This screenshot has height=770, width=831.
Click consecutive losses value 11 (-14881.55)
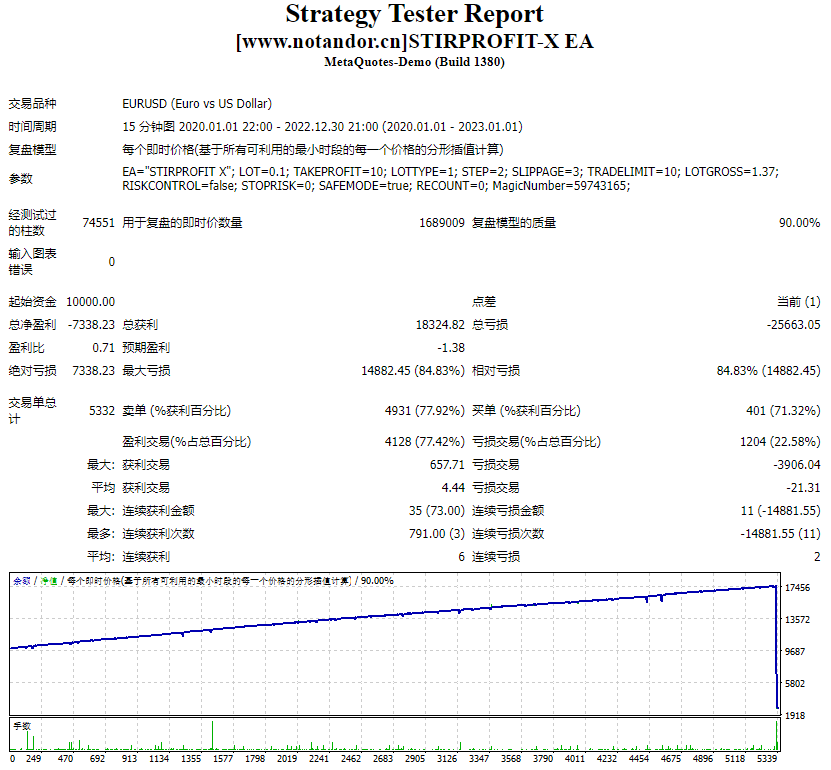tap(780, 511)
